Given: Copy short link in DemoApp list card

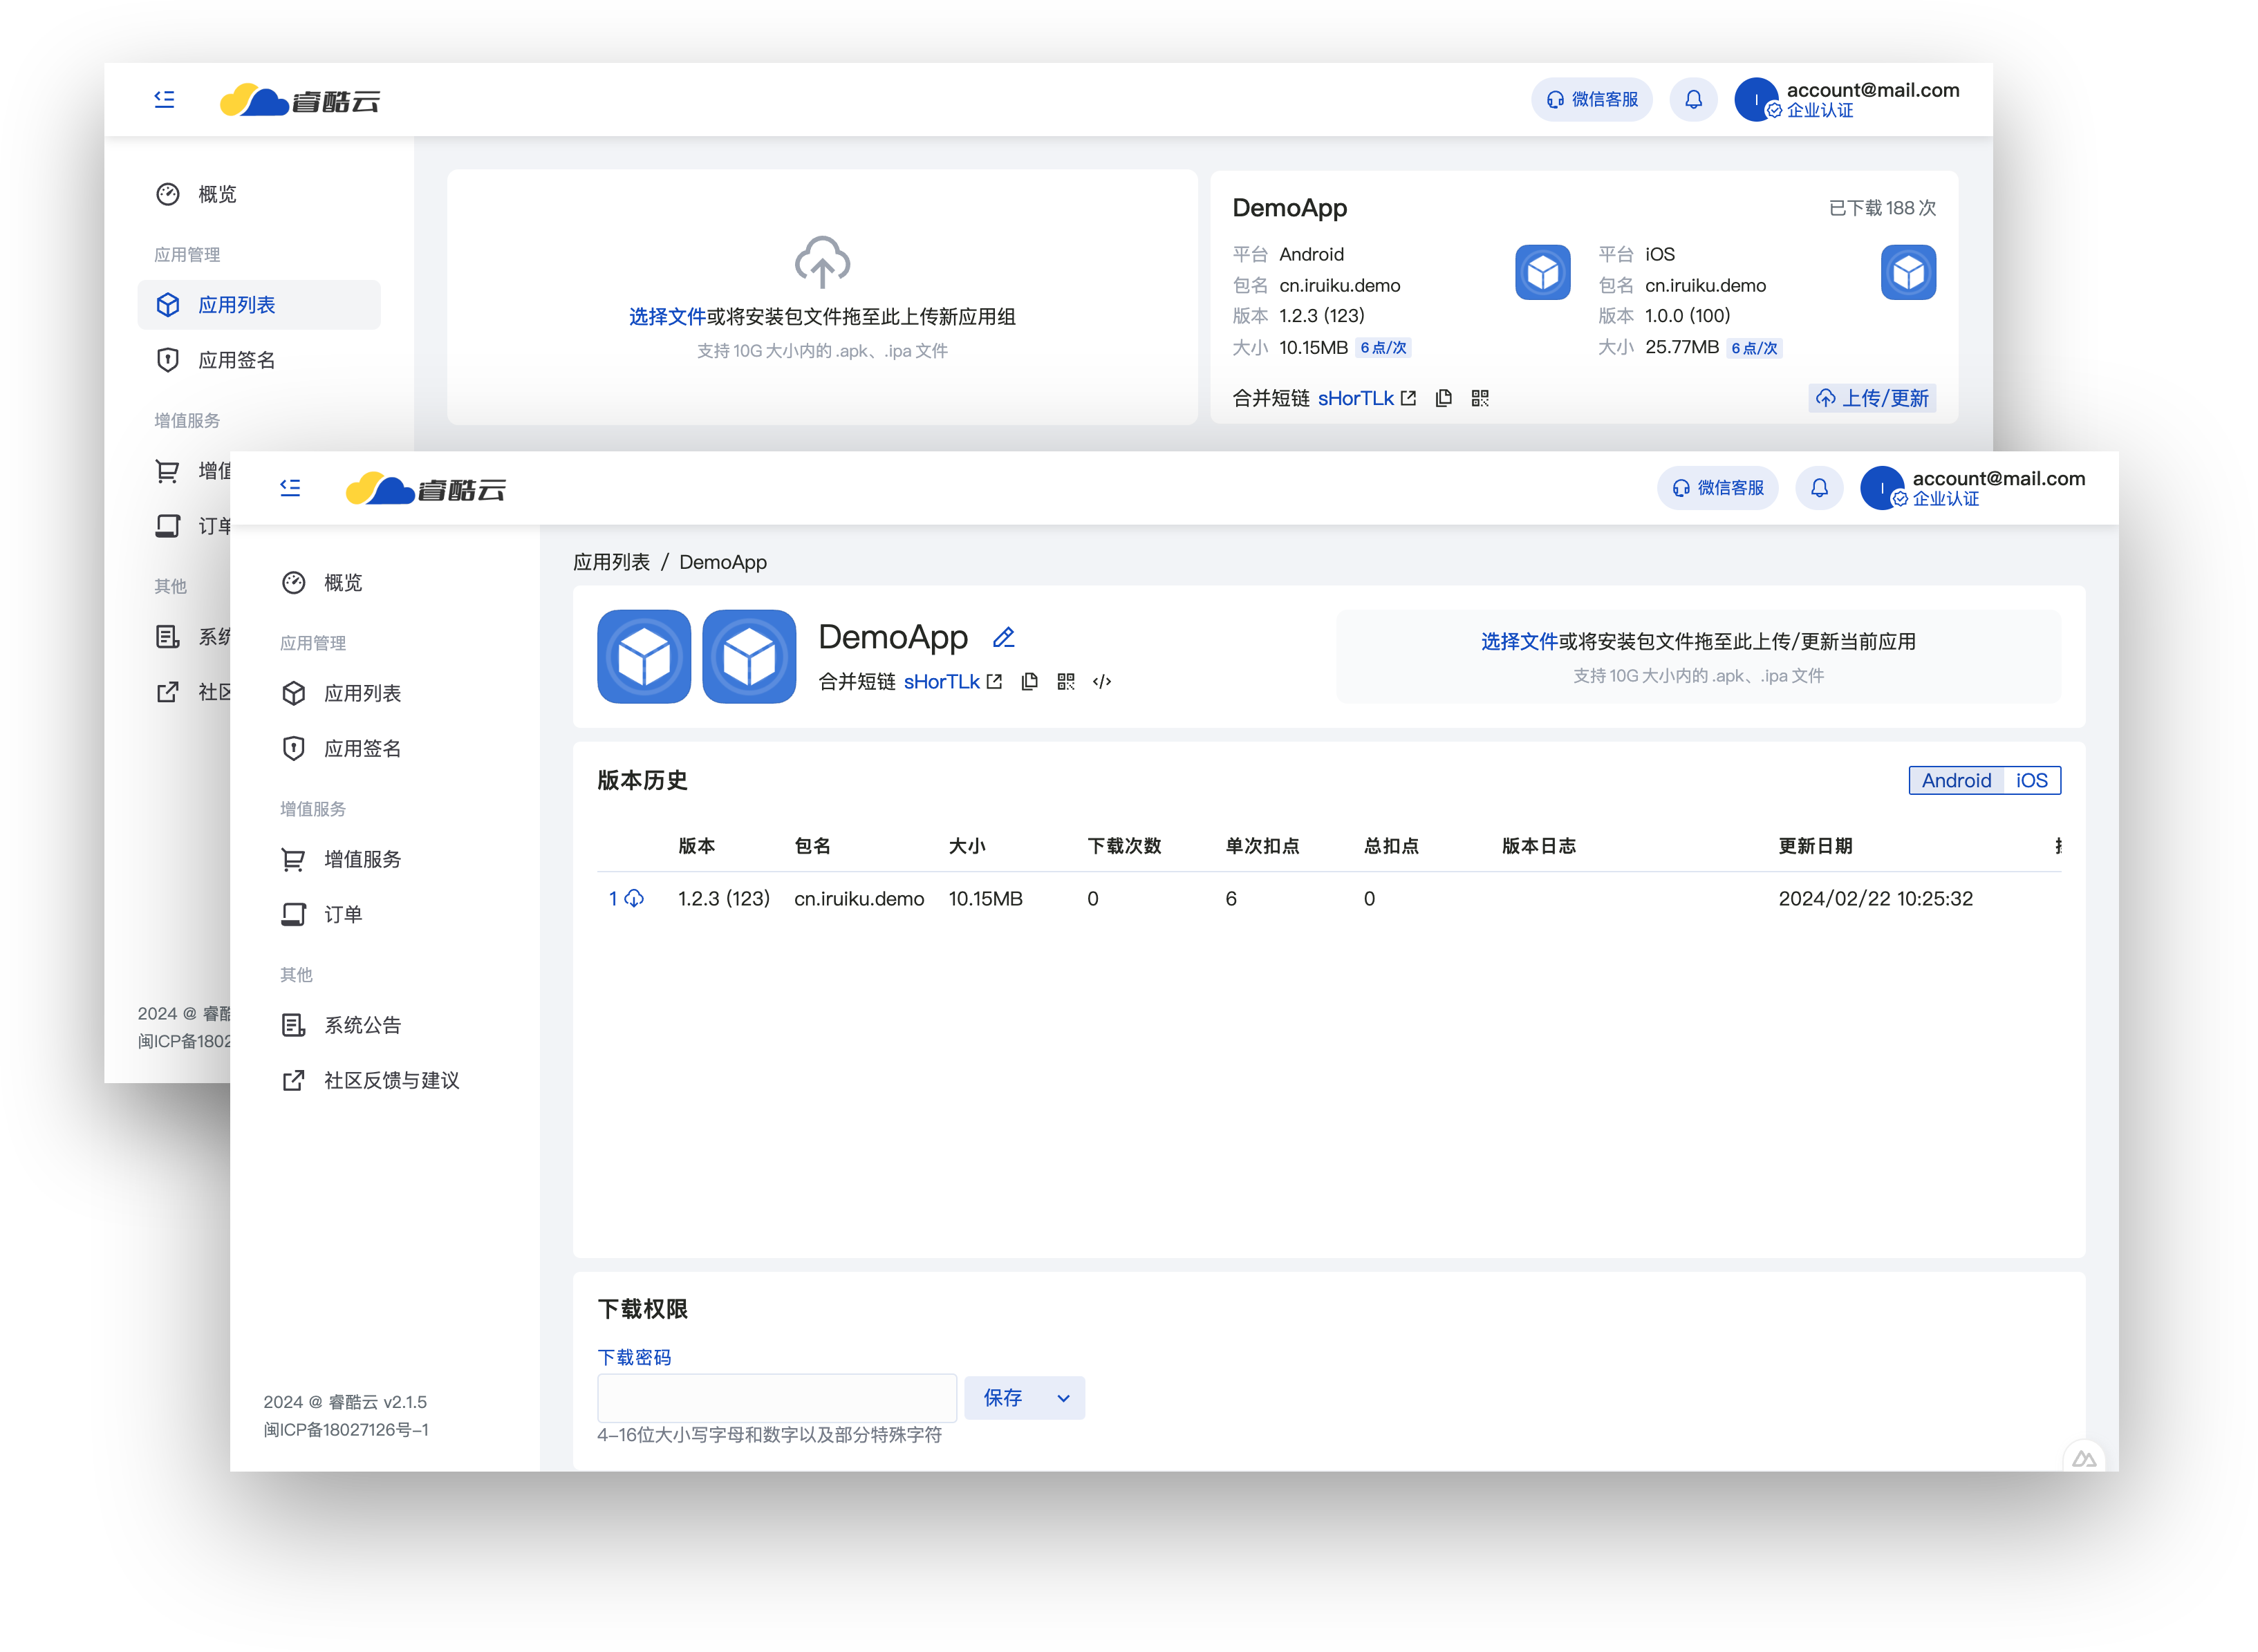Looking at the screenshot, I should pos(1443,398).
